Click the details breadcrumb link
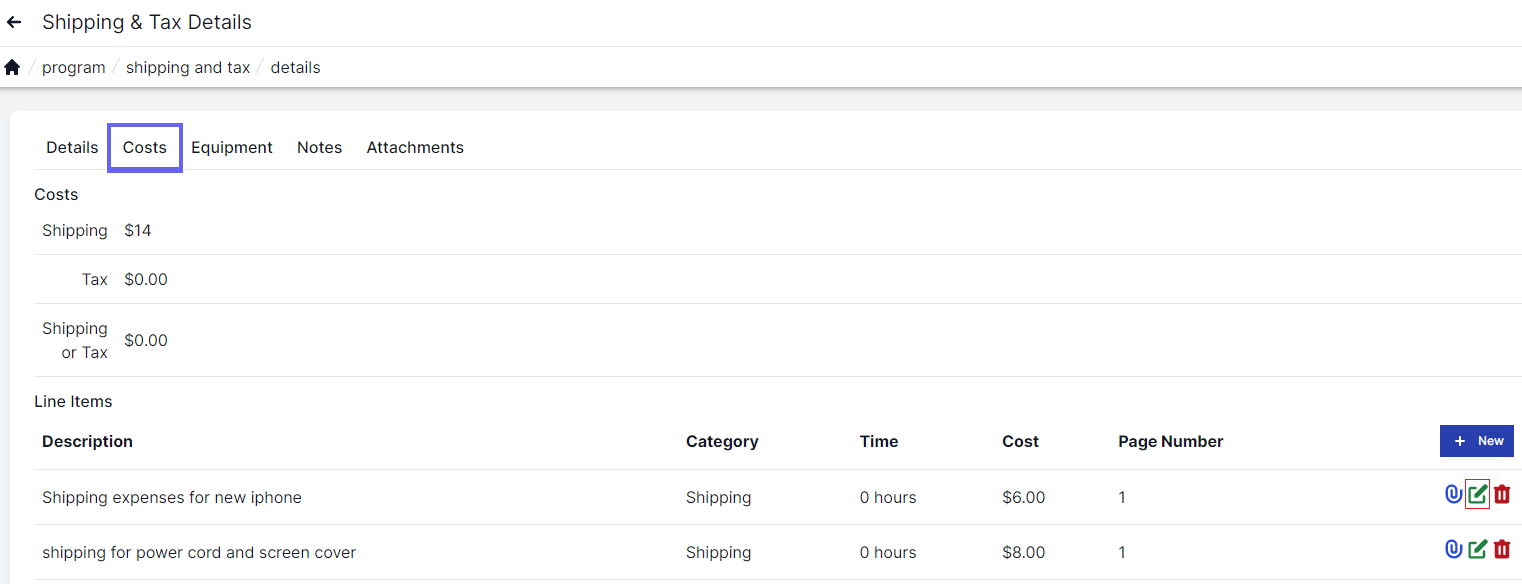 (x=295, y=67)
